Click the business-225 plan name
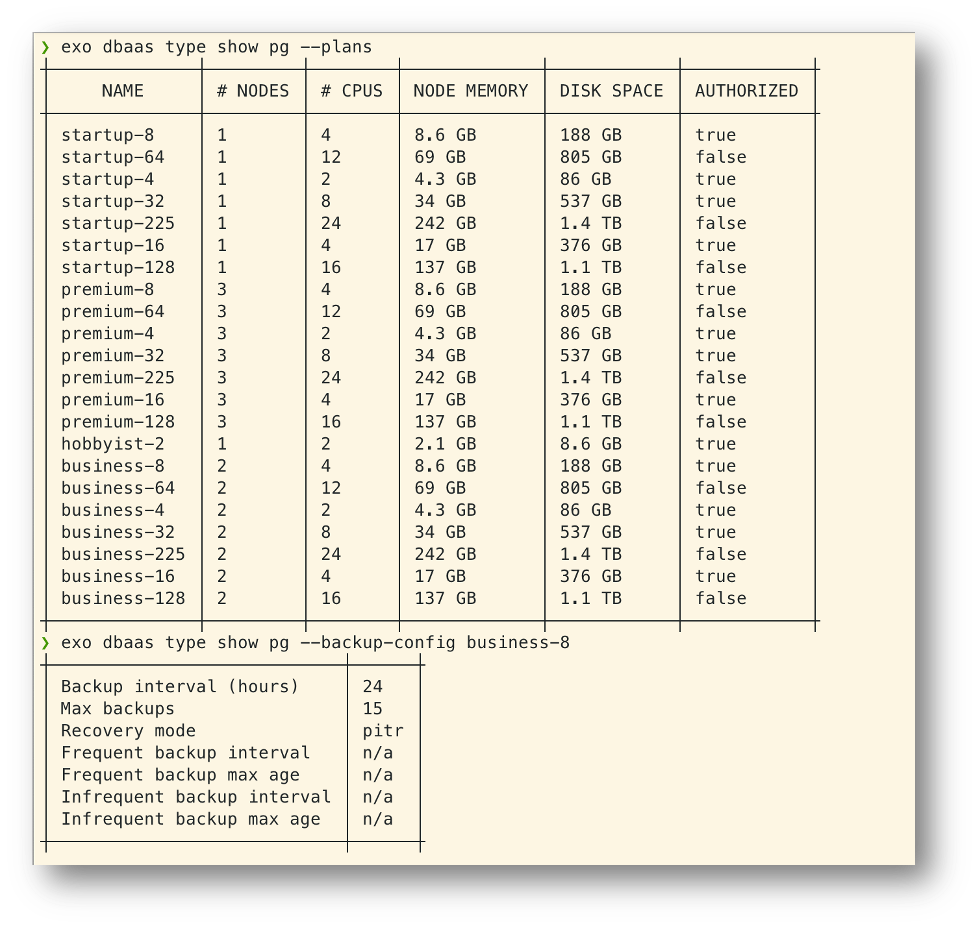This screenshot has width=978, height=928. click(x=122, y=554)
